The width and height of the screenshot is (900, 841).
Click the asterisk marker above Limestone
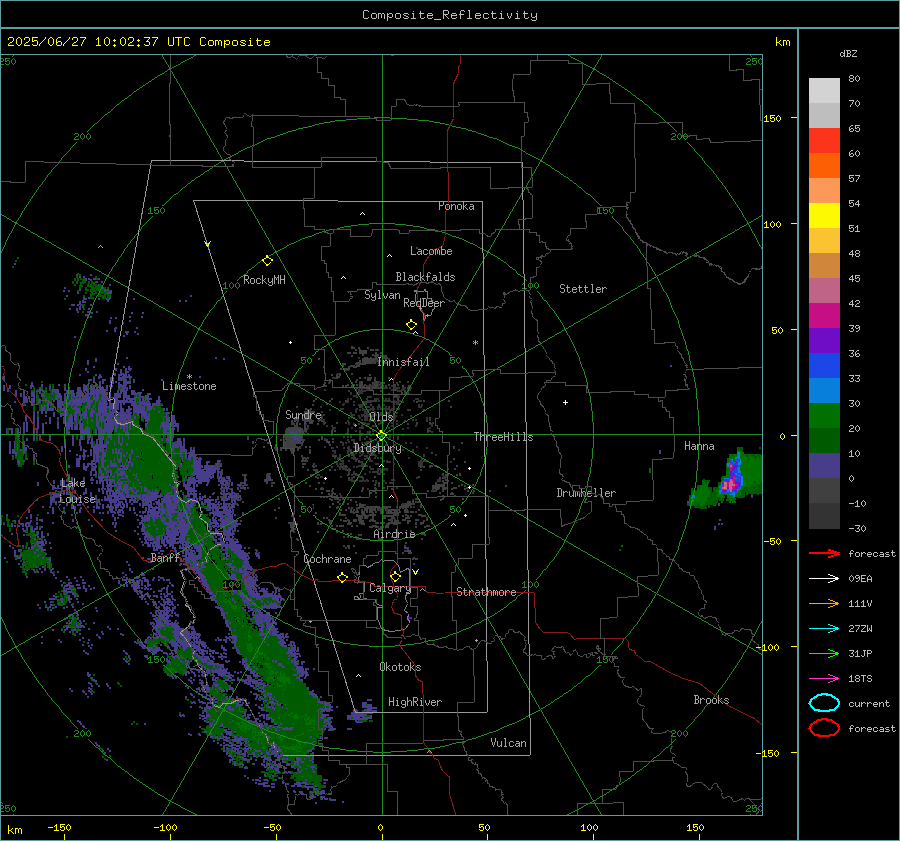[x=189, y=377]
